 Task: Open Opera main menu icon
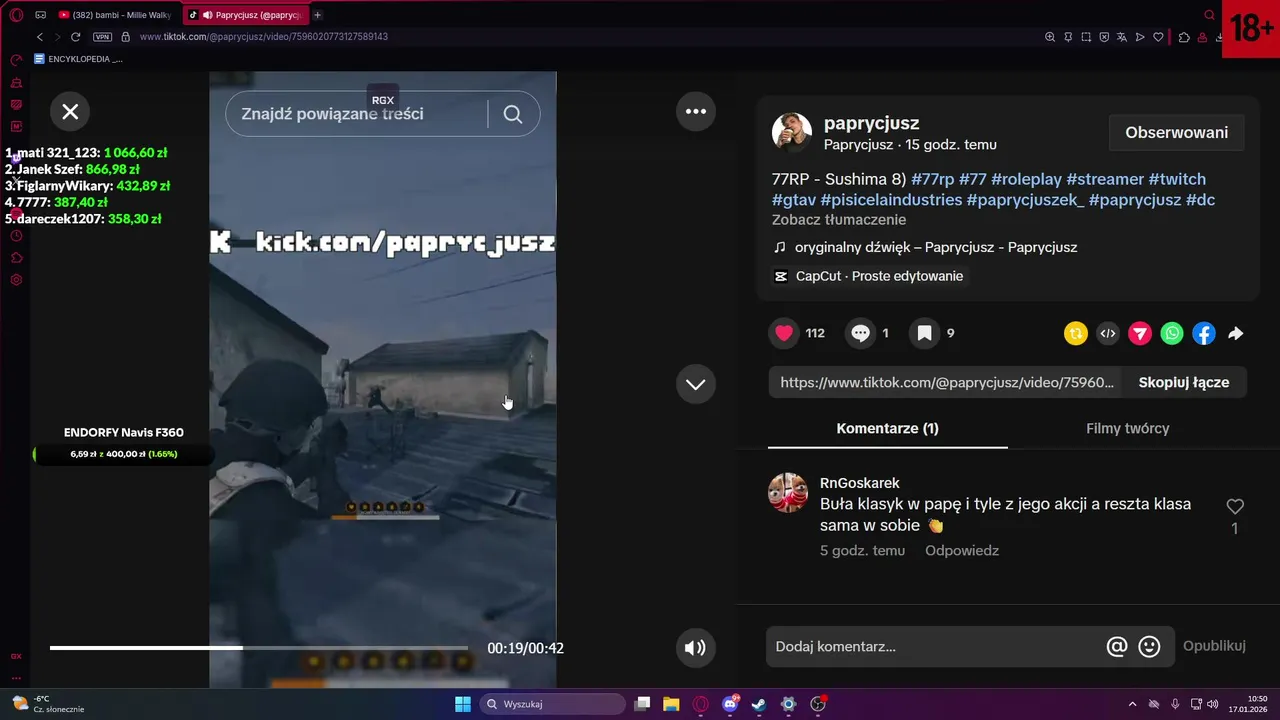pyautogui.click(x=16, y=15)
